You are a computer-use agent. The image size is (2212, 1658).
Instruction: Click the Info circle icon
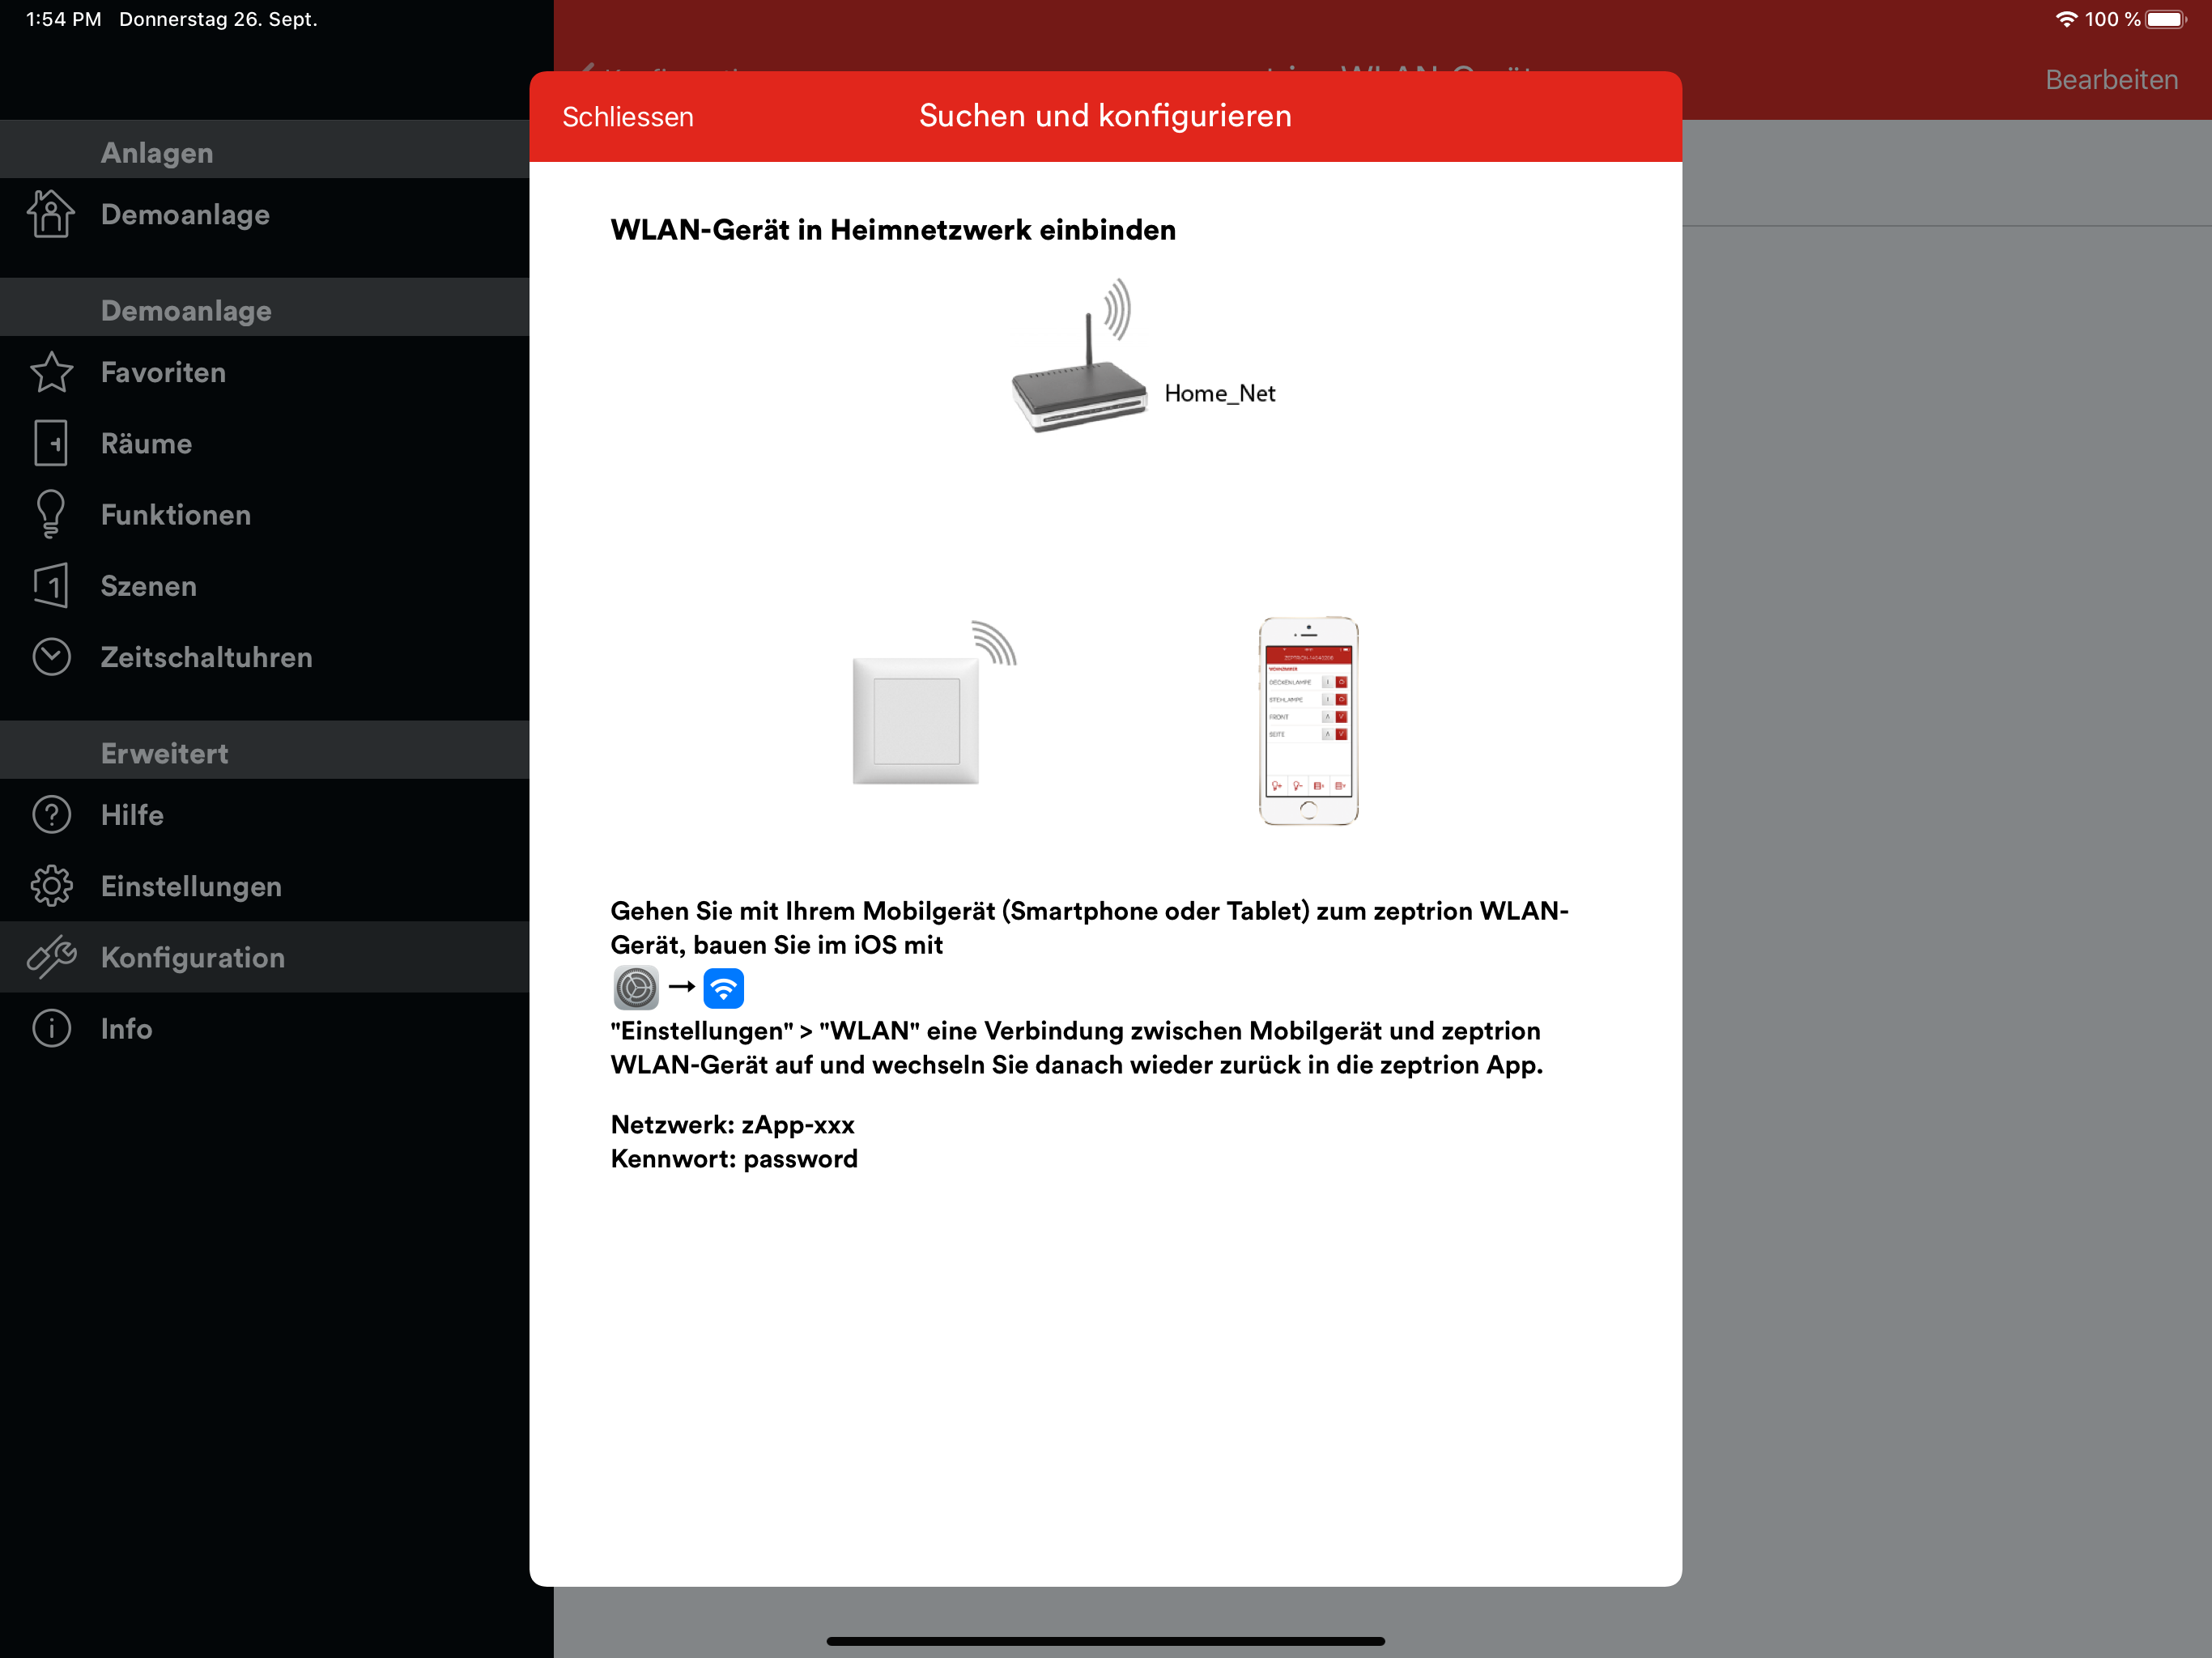click(x=50, y=1028)
